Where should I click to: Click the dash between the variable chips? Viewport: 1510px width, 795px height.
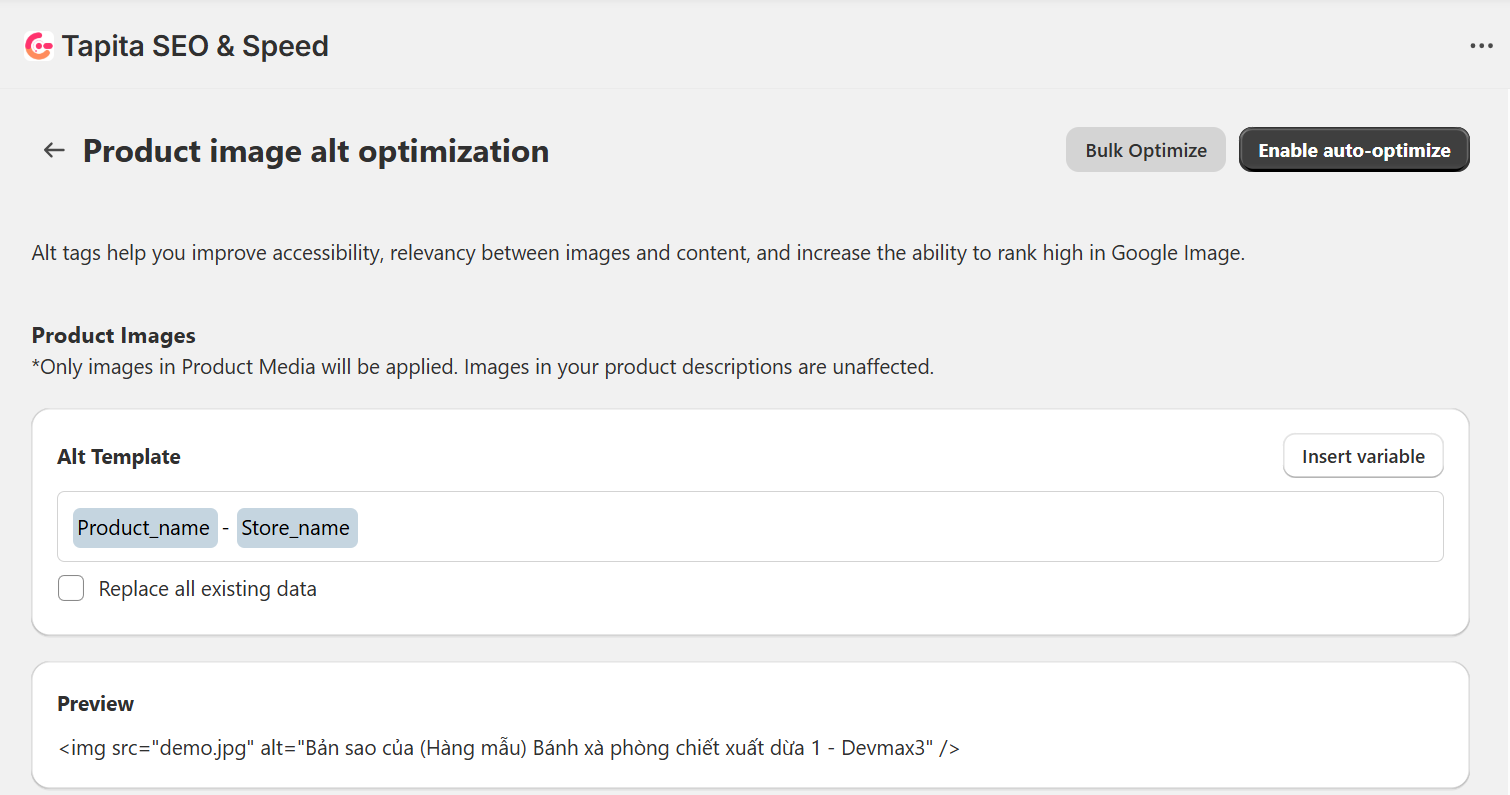coord(226,528)
